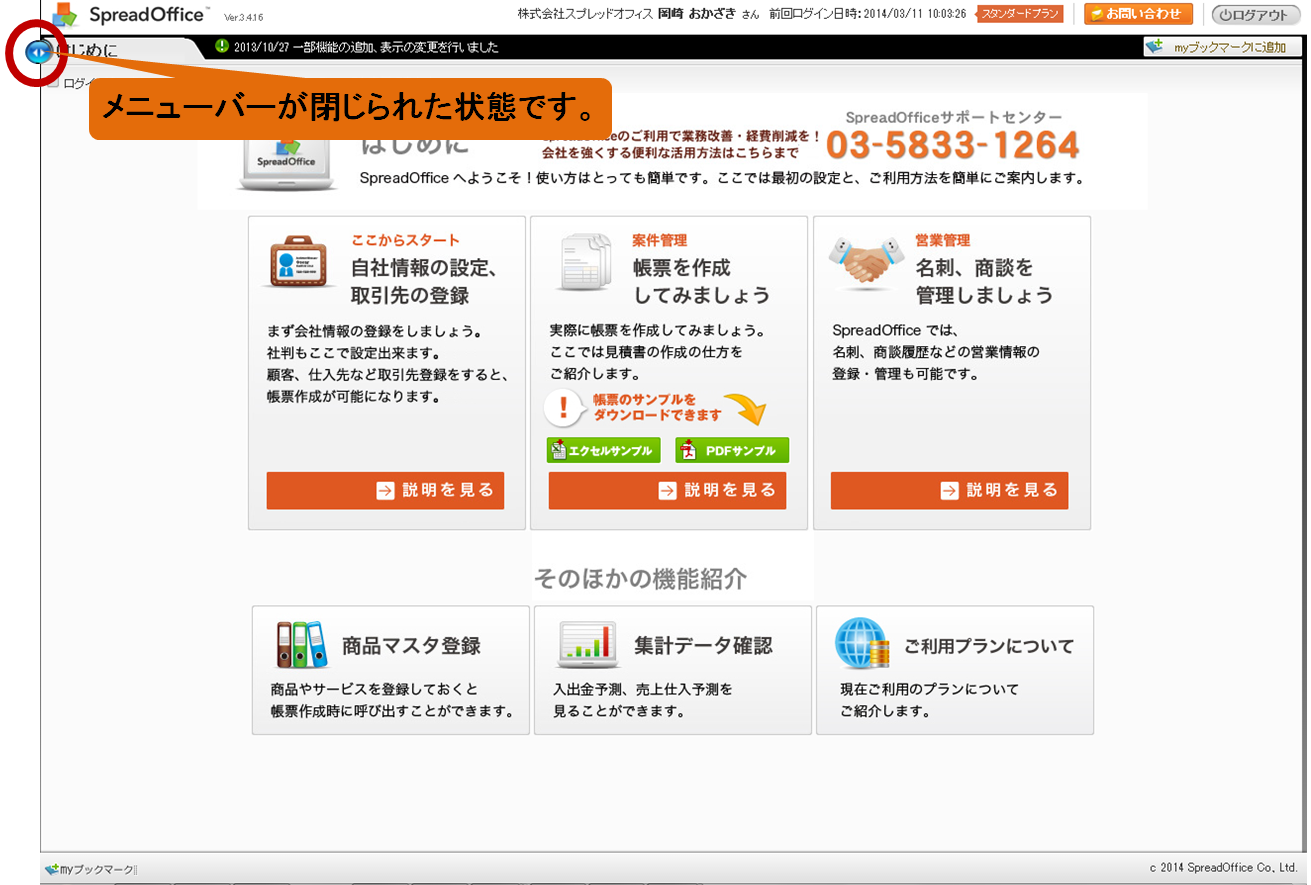Click the そのほかの機能紹介 heading

640,578
